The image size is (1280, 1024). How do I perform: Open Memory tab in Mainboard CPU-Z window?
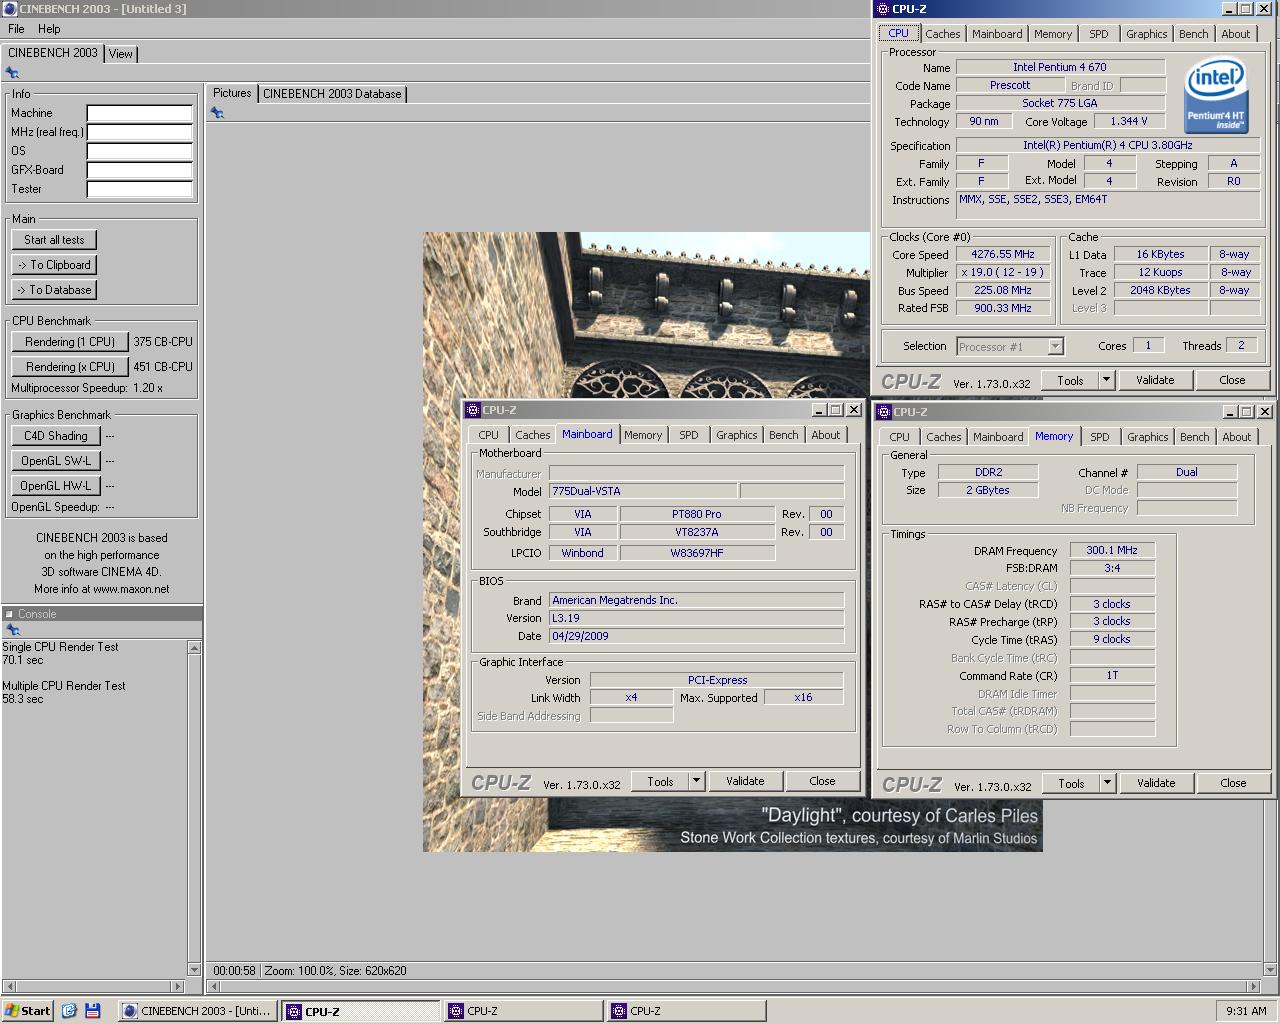coord(643,435)
